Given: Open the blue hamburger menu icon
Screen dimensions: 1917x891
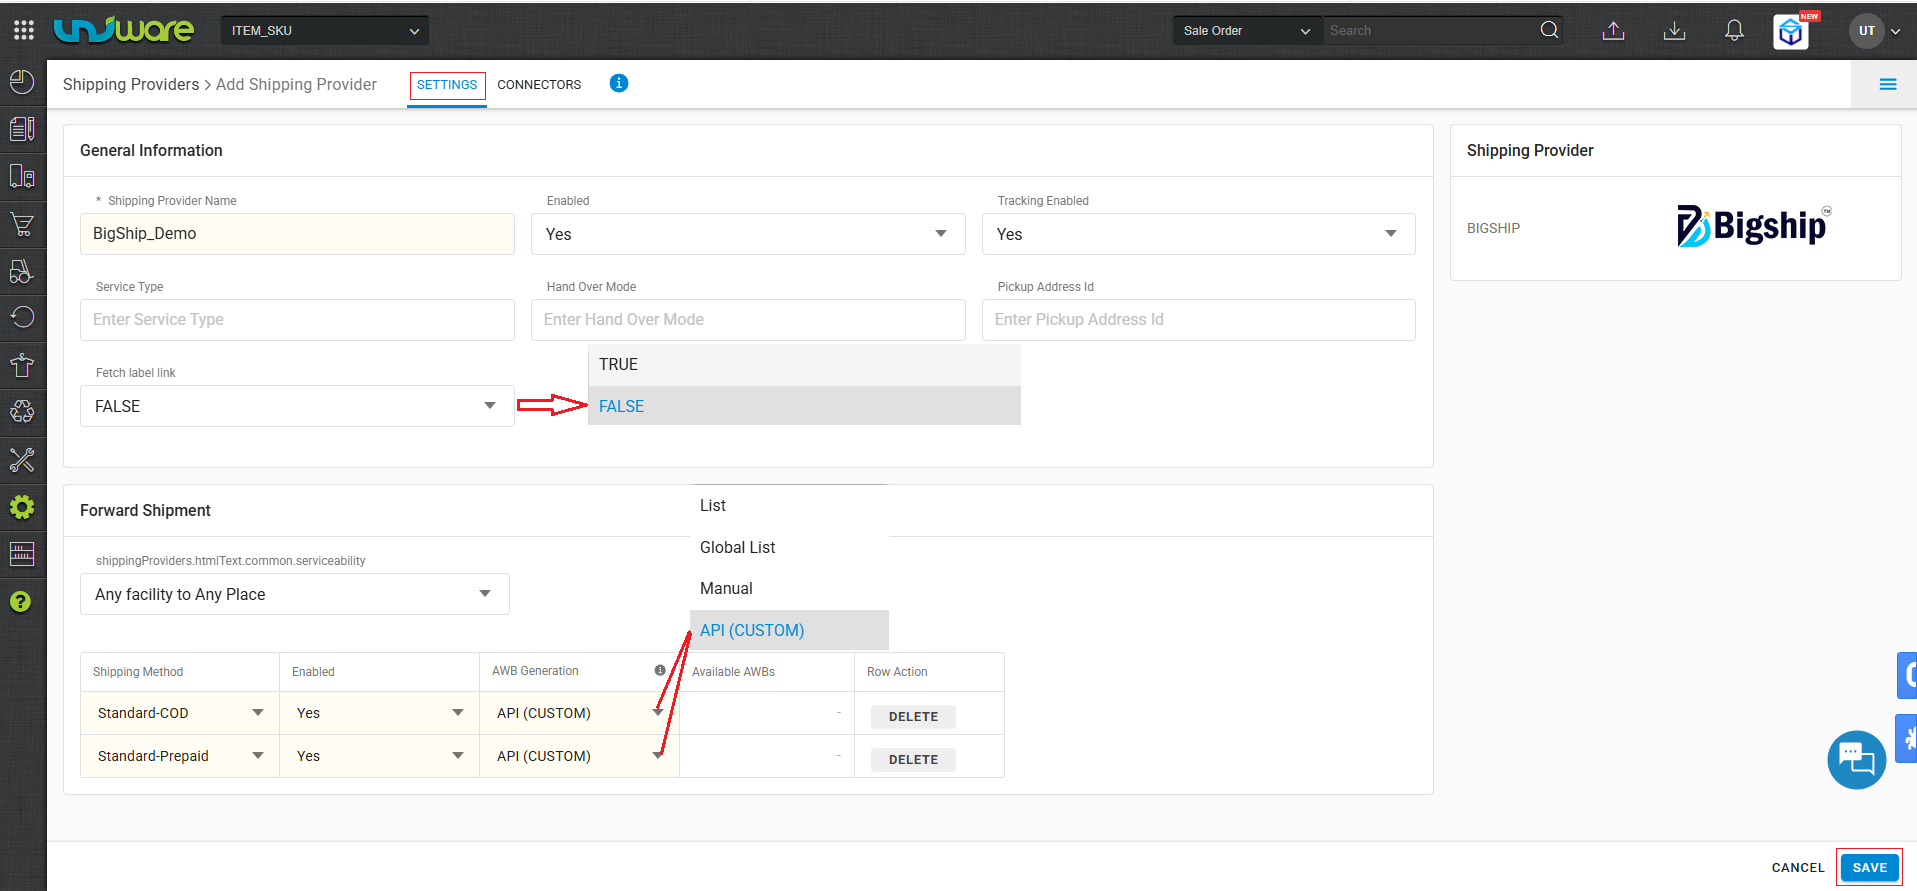Looking at the screenshot, I should coord(1888,84).
